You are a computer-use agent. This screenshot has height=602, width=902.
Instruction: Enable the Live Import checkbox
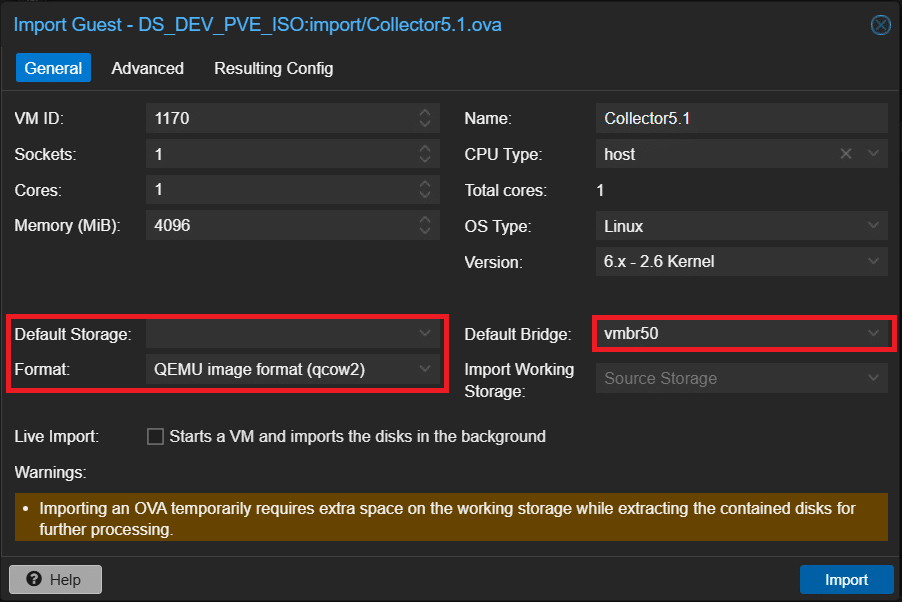(x=155, y=436)
